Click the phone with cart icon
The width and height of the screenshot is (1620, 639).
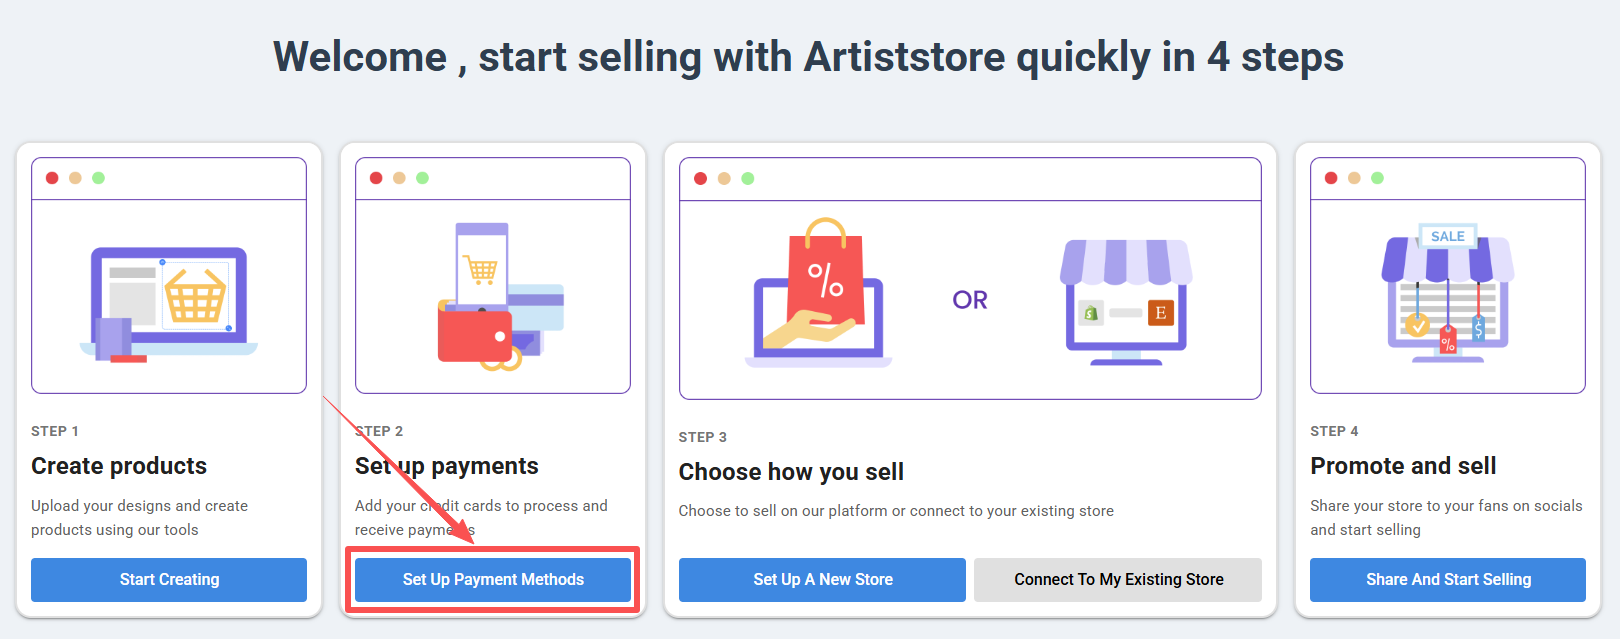point(482,263)
